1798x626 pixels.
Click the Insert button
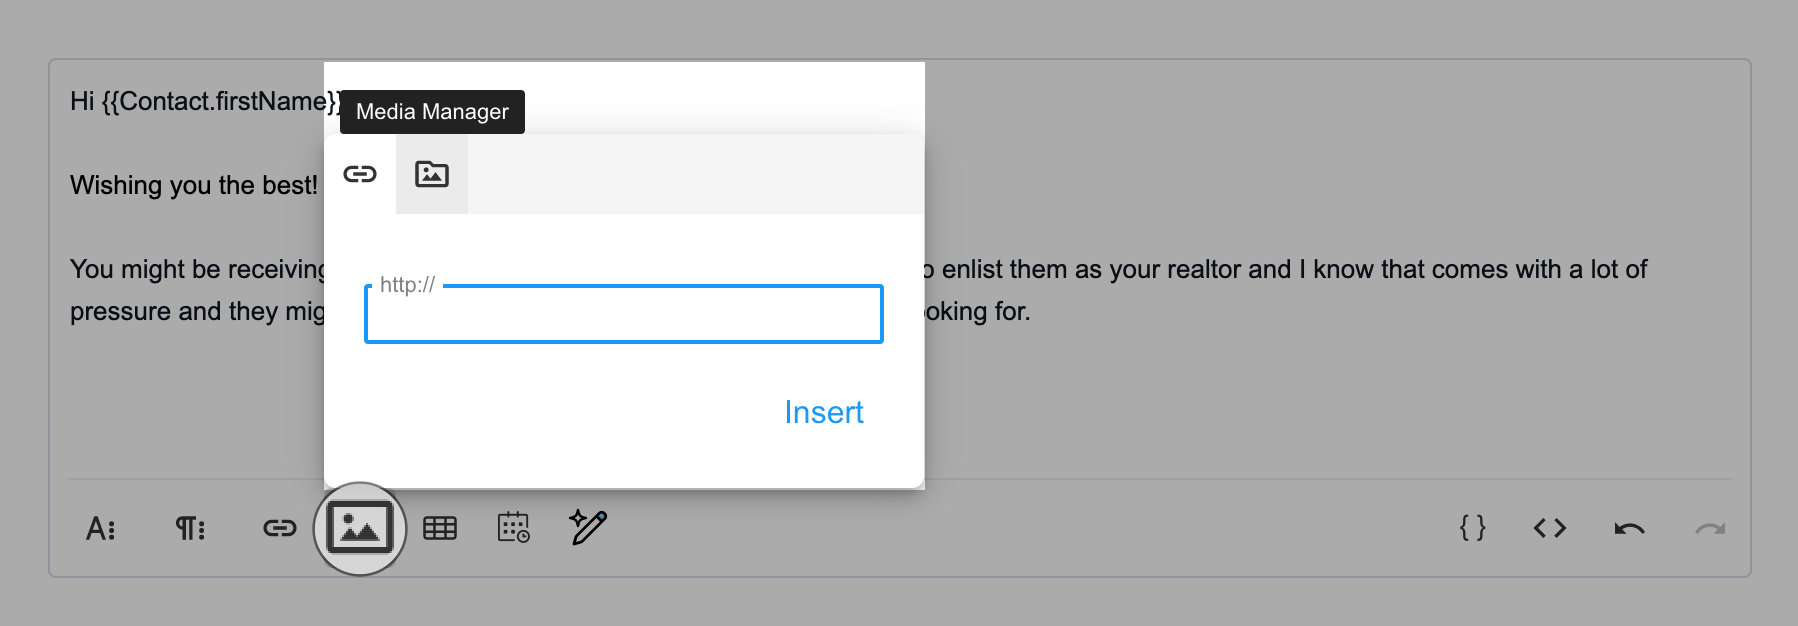point(824,412)
